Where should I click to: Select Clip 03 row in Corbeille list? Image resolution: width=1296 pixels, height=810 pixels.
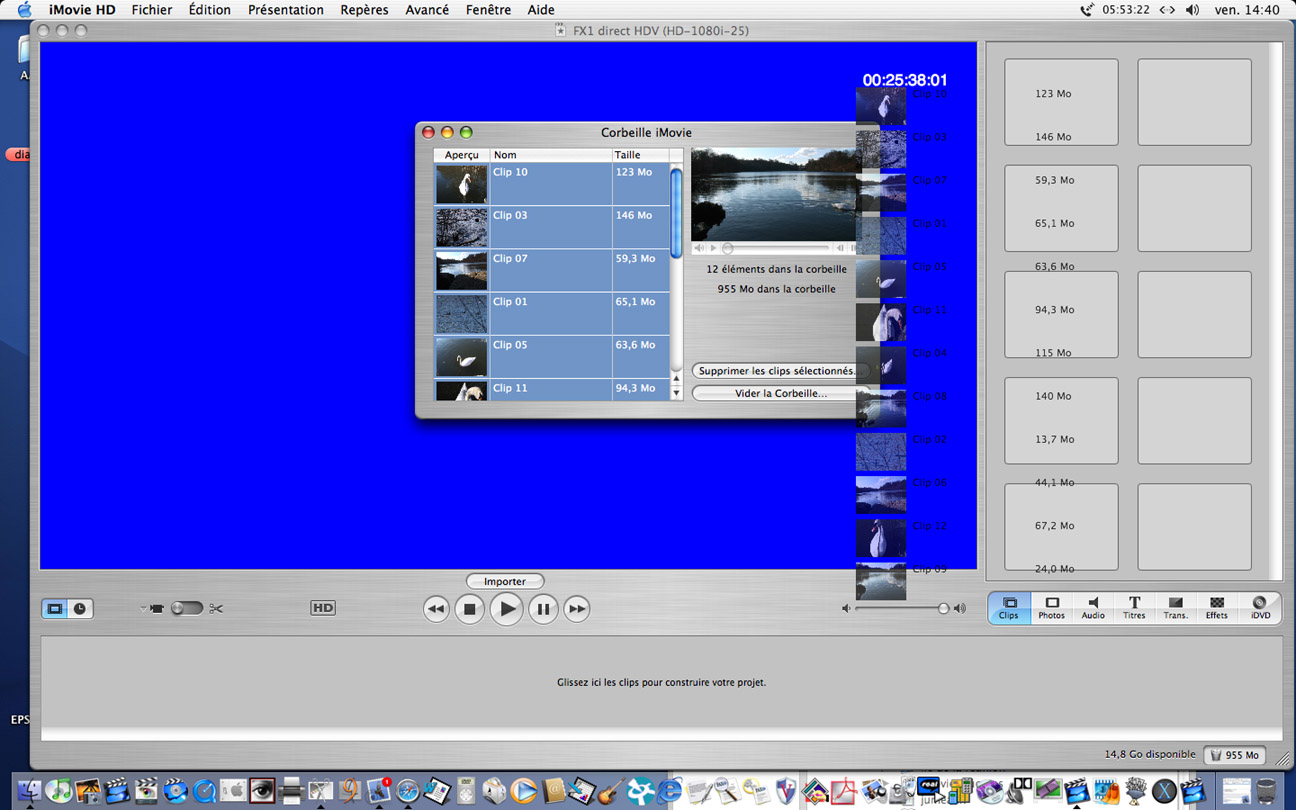552,227
